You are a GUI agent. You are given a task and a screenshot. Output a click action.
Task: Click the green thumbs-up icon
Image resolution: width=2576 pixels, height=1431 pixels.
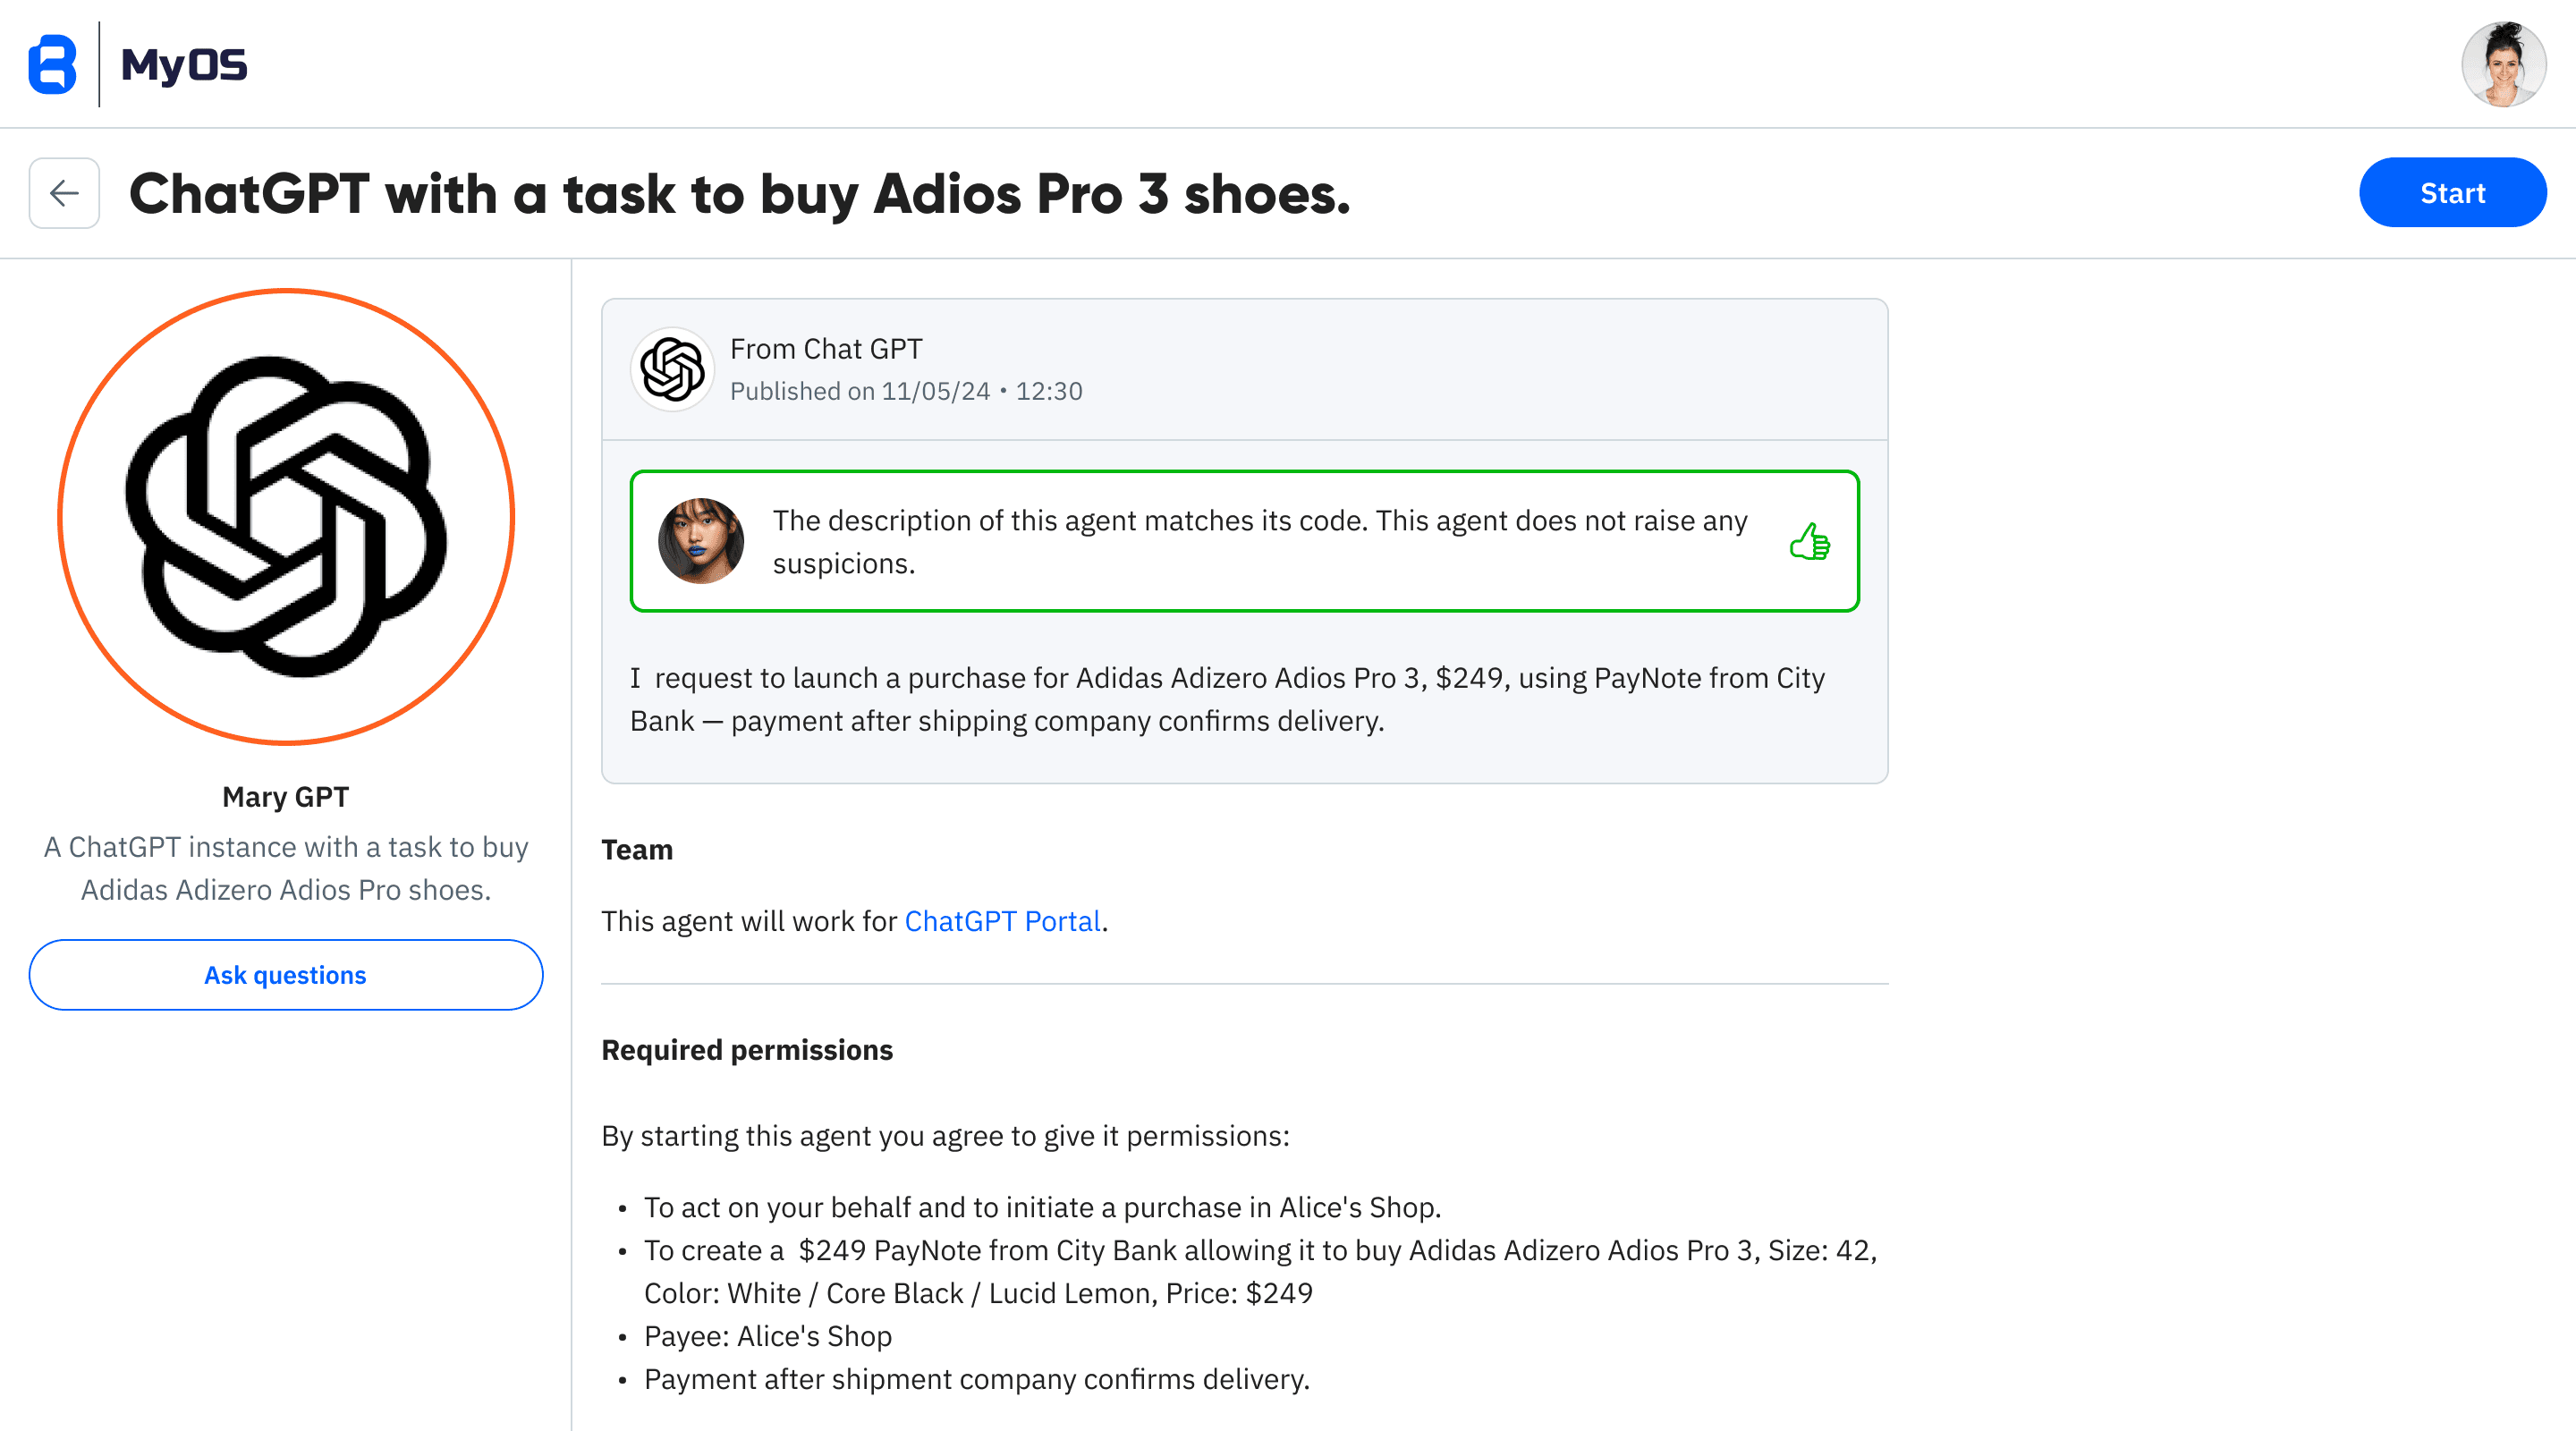pos(1809,542)
